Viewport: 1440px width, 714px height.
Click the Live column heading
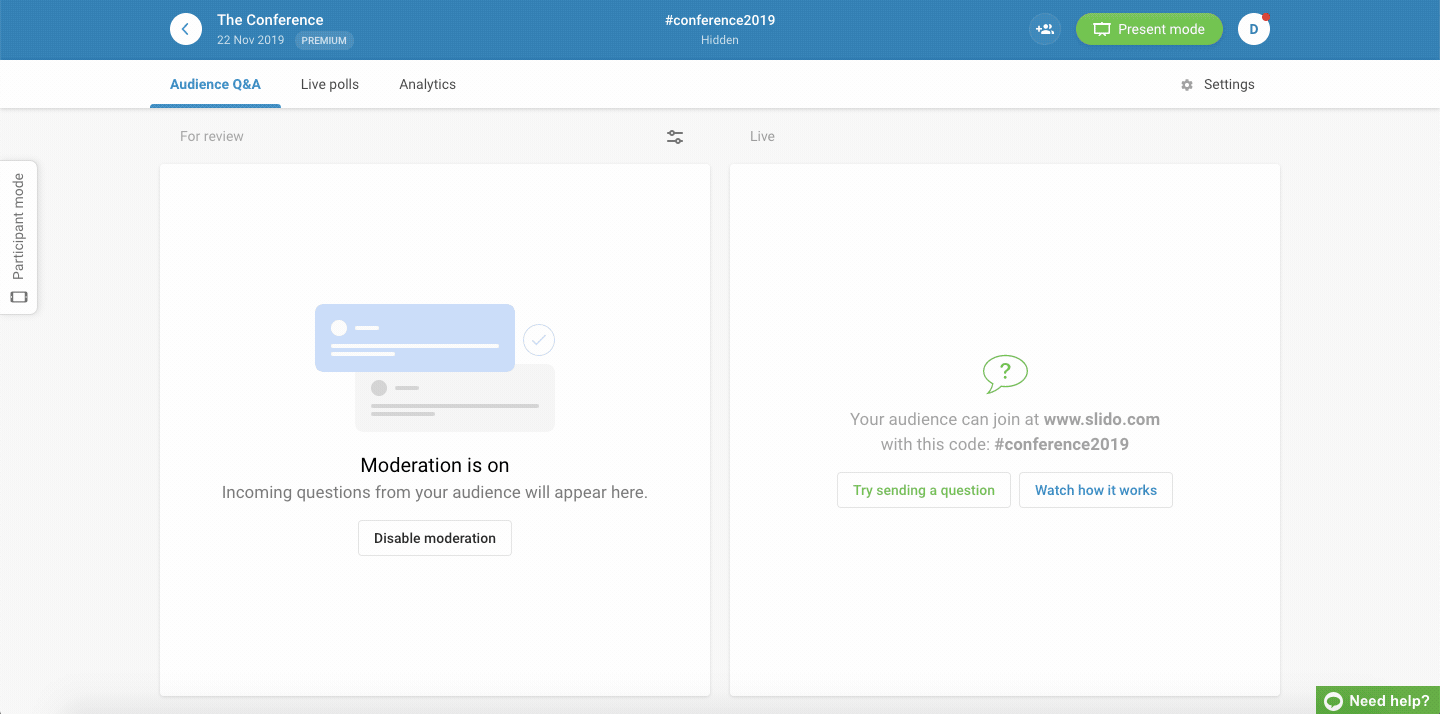pyautogui.click(x=762, y=136)
